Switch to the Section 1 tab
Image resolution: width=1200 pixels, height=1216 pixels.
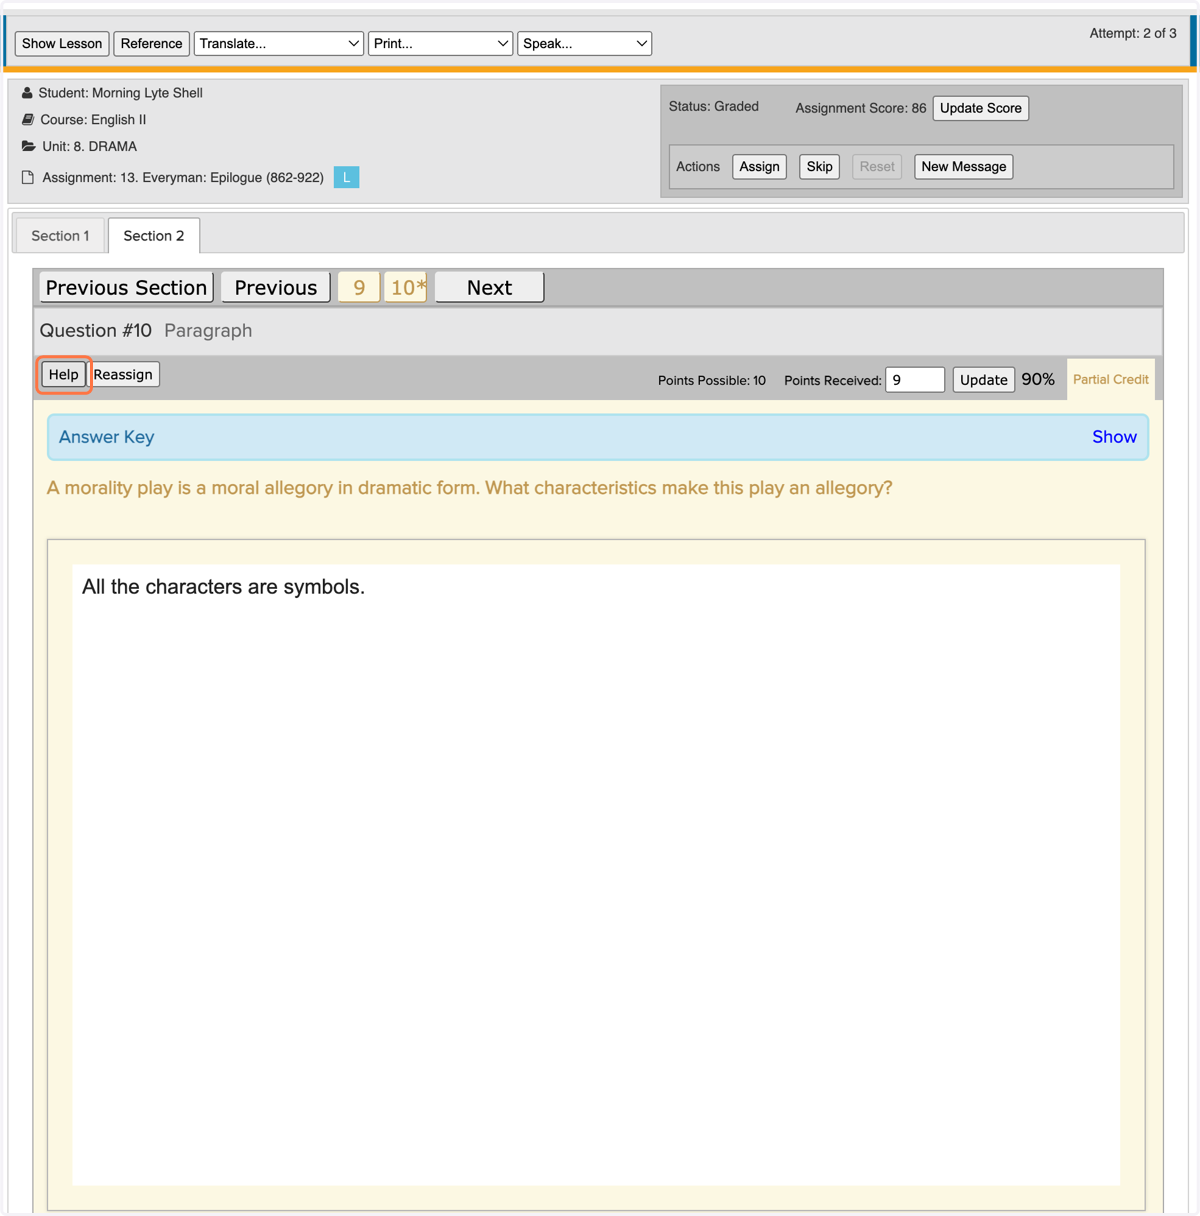60,236
